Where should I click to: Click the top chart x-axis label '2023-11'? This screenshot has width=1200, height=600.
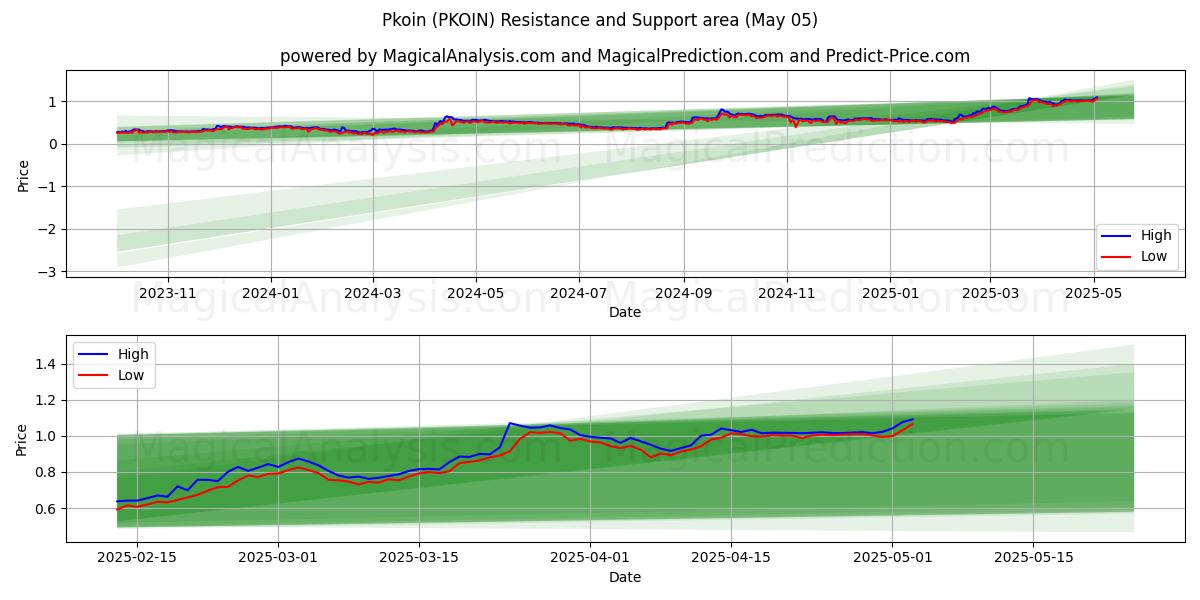(x=168, y=293)
